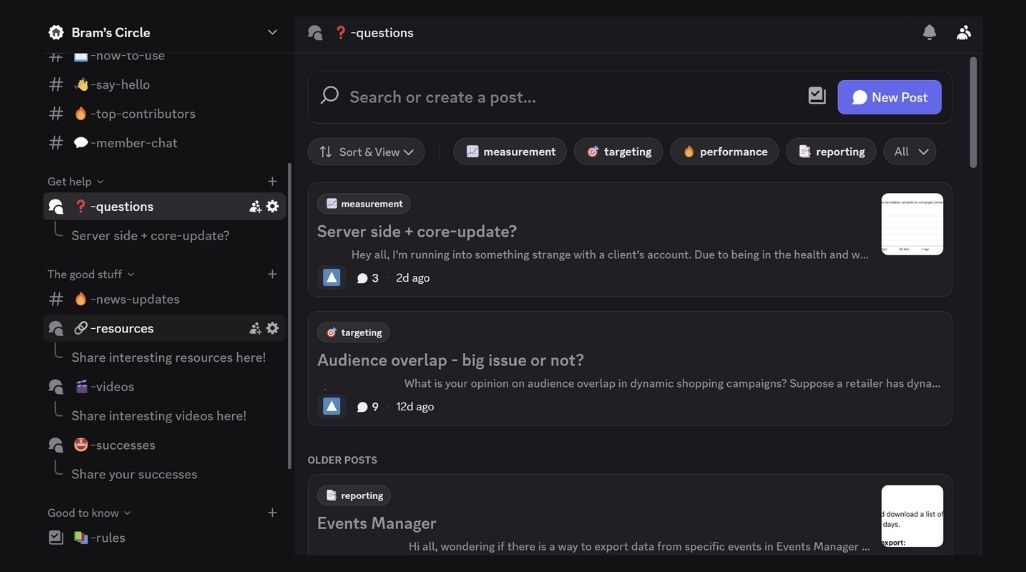Select the -questions forum channel
Screen dimensions: 1026x572
(164, 206)
